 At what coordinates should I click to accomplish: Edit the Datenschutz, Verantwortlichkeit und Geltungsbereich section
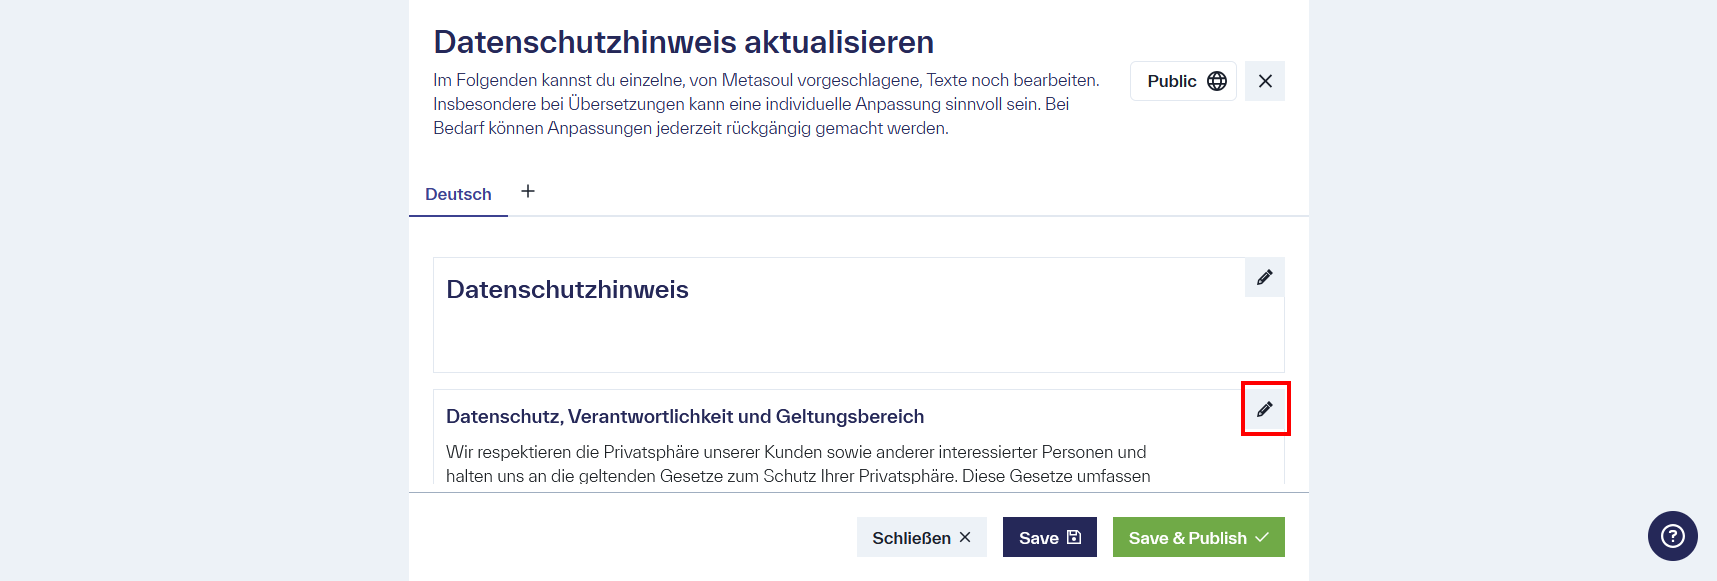[1264, 409]
